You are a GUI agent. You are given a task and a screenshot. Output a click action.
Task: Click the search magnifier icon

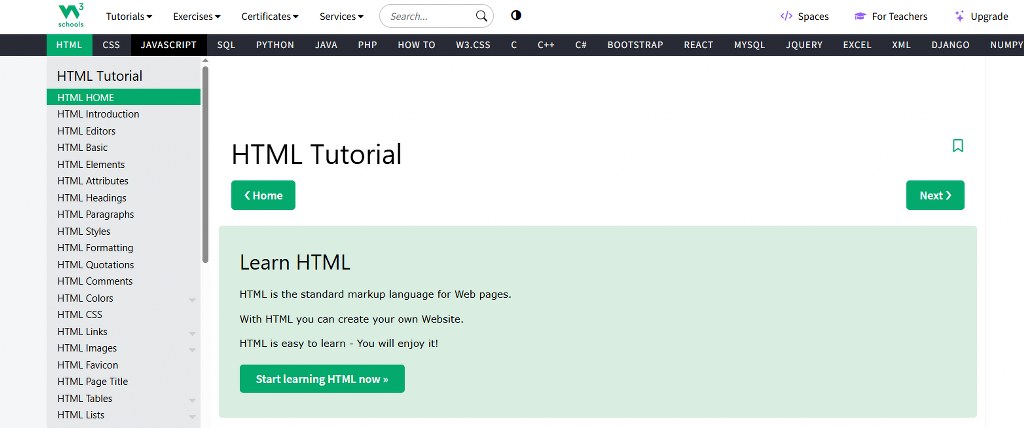pyautogui.click(x=481, y=16)
